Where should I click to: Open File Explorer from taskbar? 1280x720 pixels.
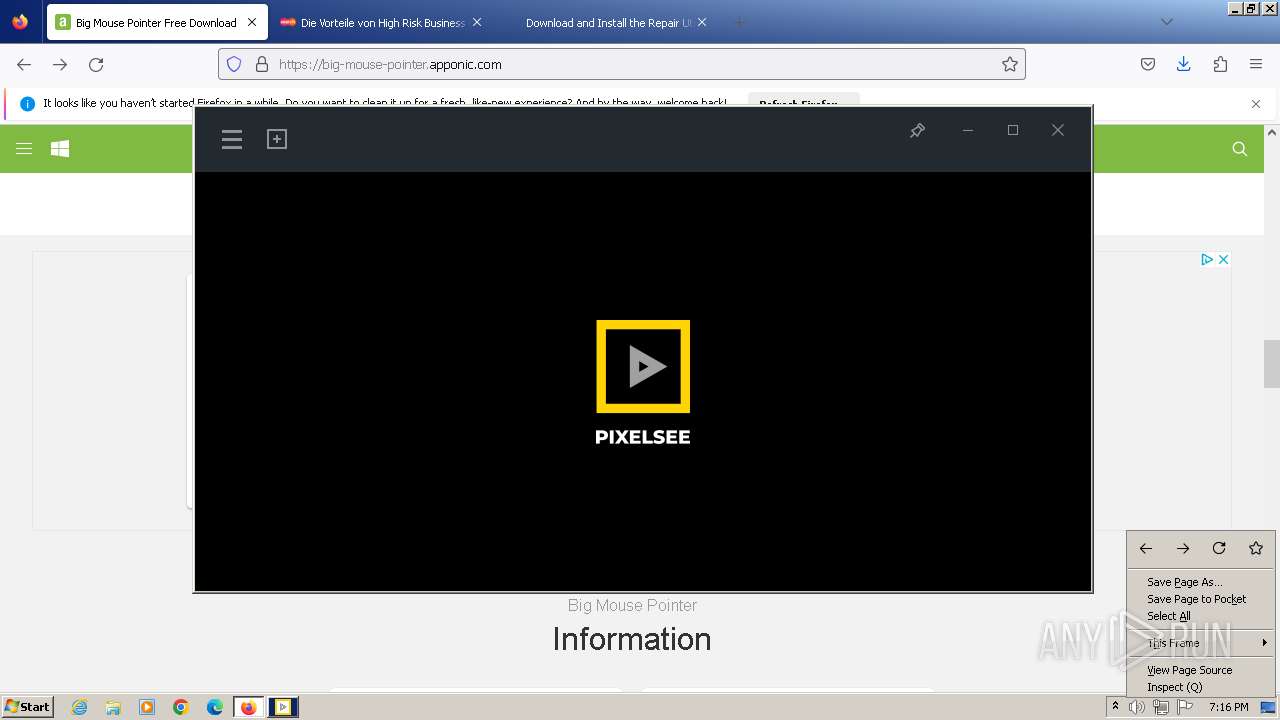tap(113, 707)
